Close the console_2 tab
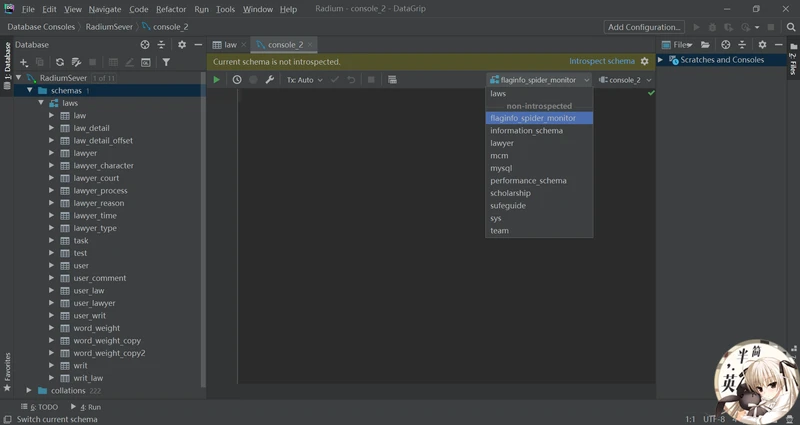 [x=310, y=45]
